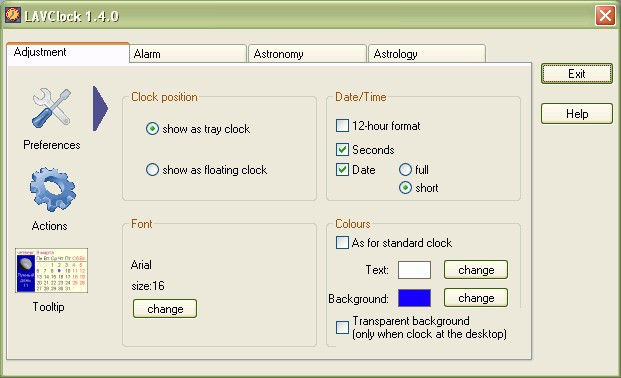Open the Preferences wrench and screwdriver icon

(x=51, y=108)
